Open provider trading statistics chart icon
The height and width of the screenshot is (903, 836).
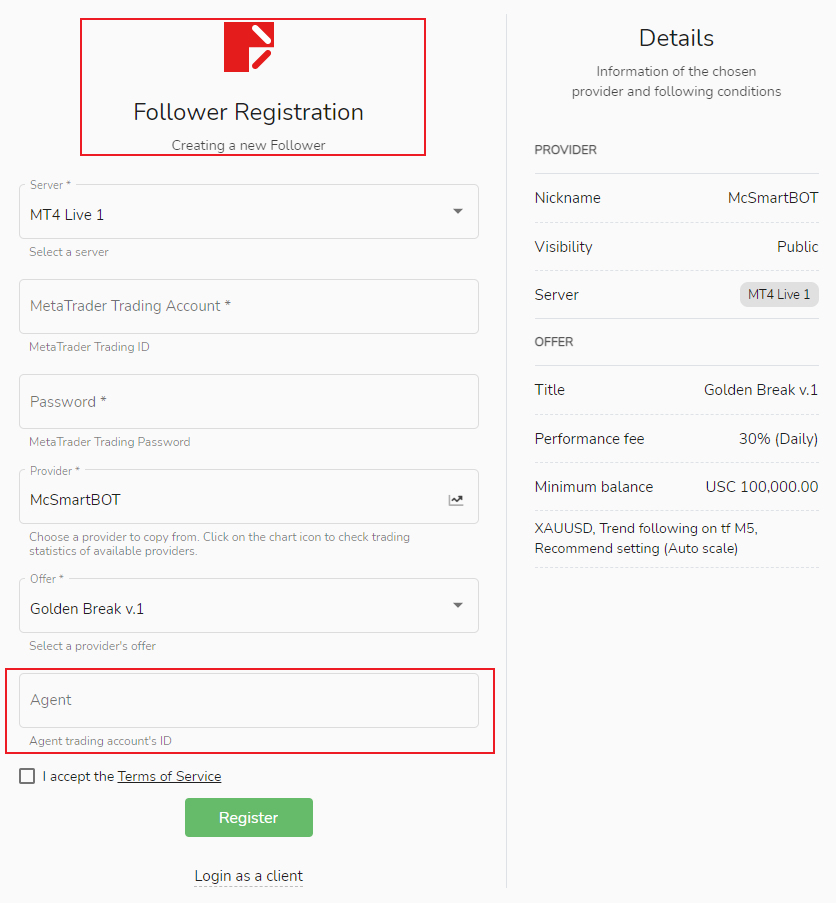click(x=456, y=500)
